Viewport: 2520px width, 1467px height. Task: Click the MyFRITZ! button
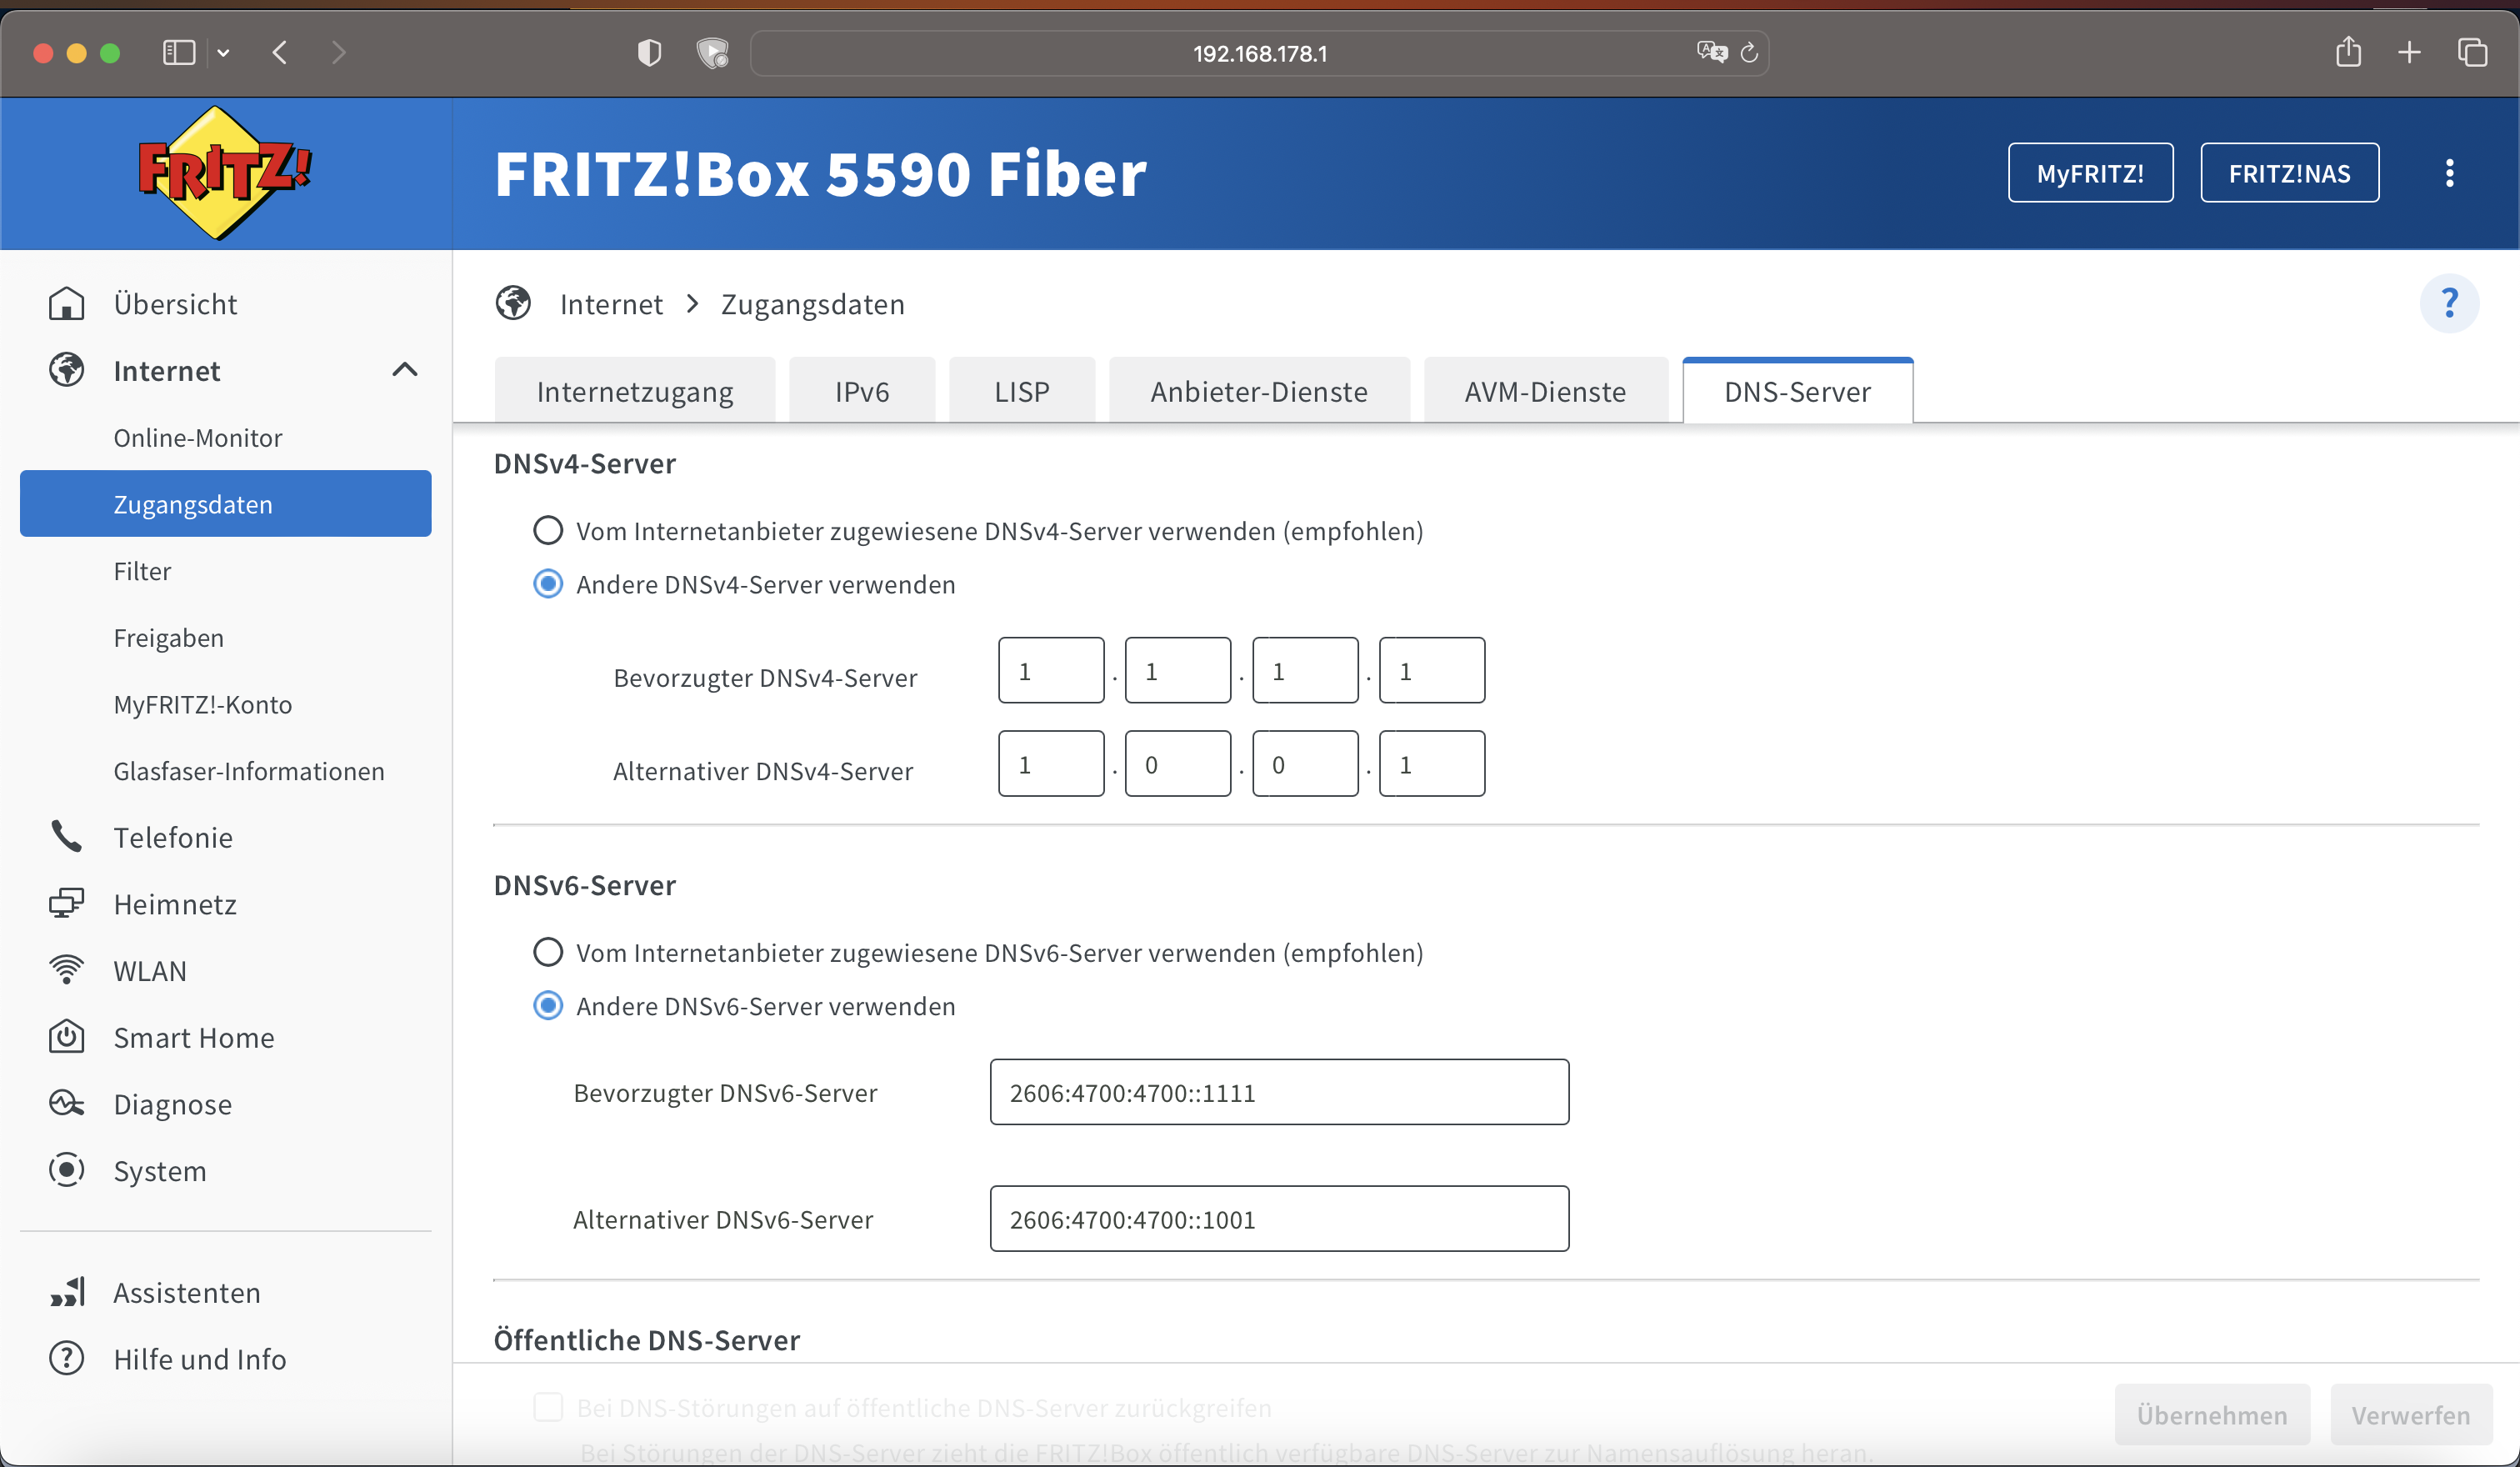tap(2089, 173)
